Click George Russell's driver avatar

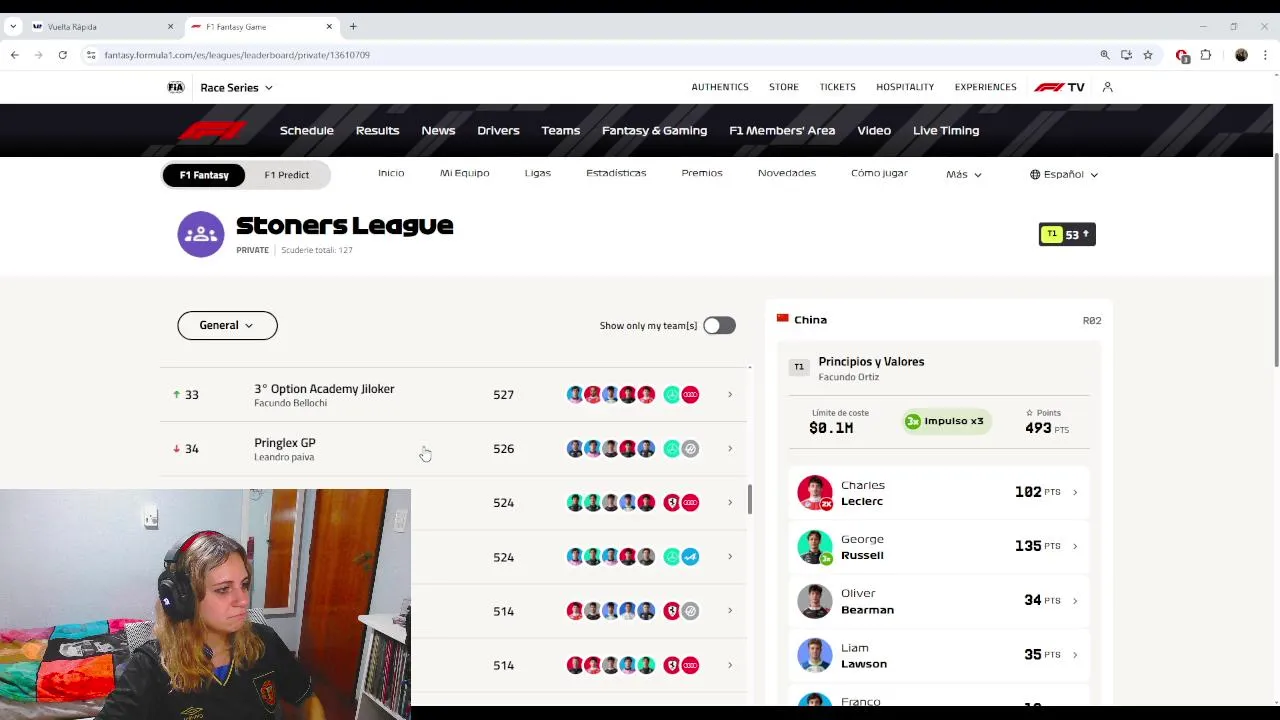pyautogui.click(x=815, y=547)
